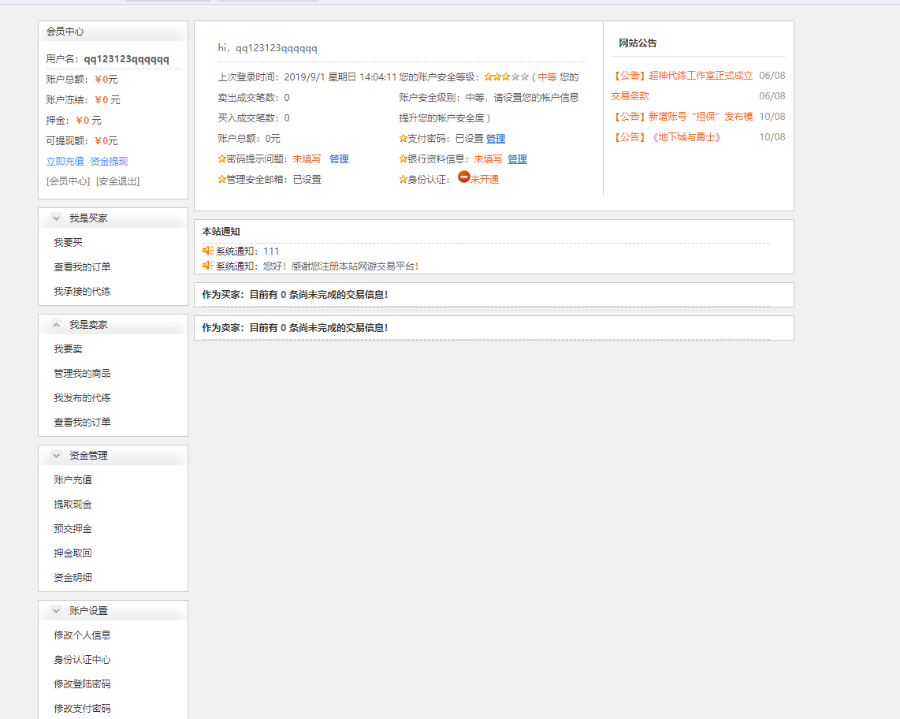Click 管理 next to 支付密码
This screenshot has height=719, width=900.
(x=496, y=136)
